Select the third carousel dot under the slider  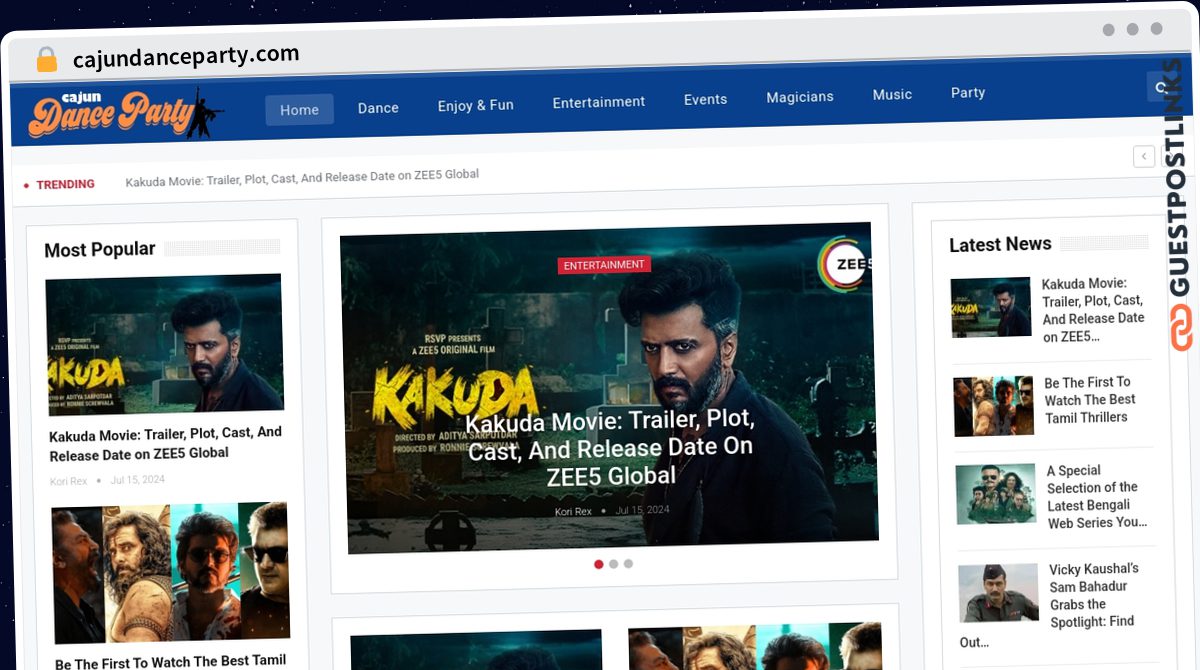[x=628, y=564]
